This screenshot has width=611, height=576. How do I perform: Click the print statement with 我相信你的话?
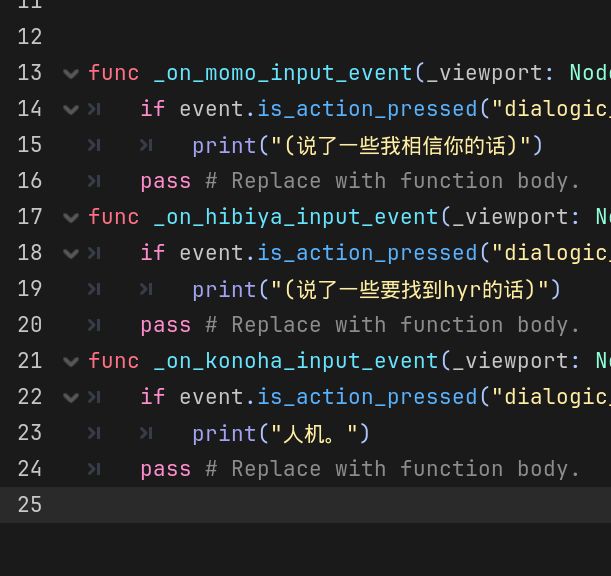(367, 146)
